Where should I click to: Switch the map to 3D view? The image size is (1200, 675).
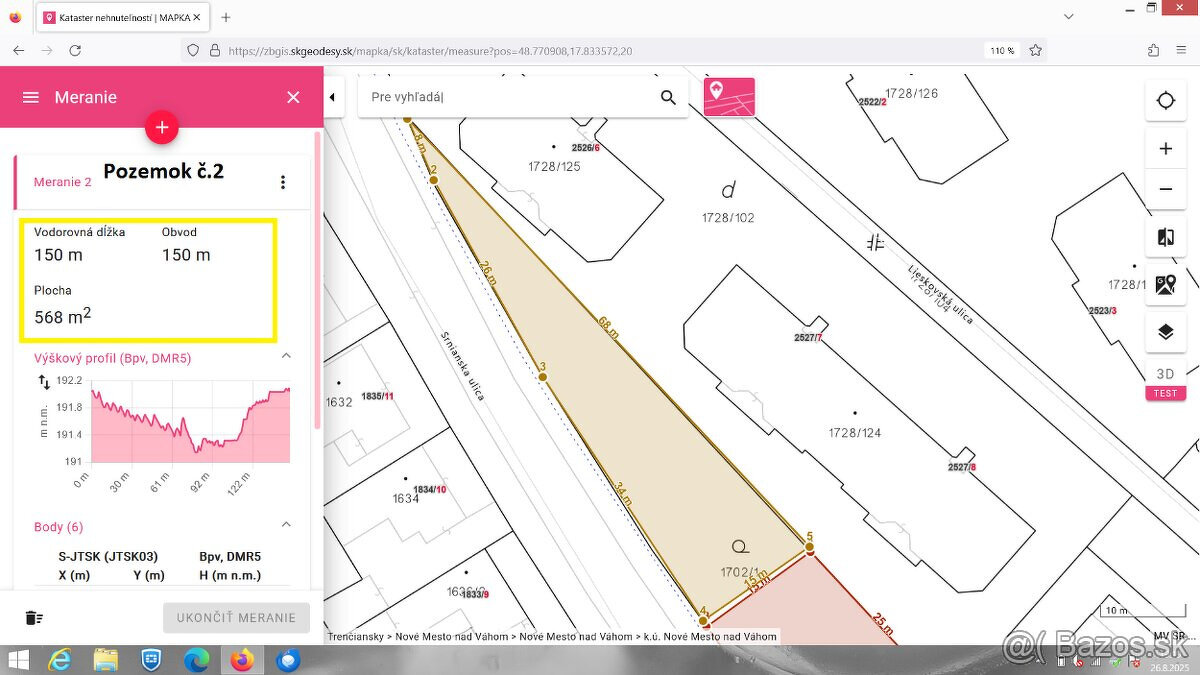tap(1165, 374)
